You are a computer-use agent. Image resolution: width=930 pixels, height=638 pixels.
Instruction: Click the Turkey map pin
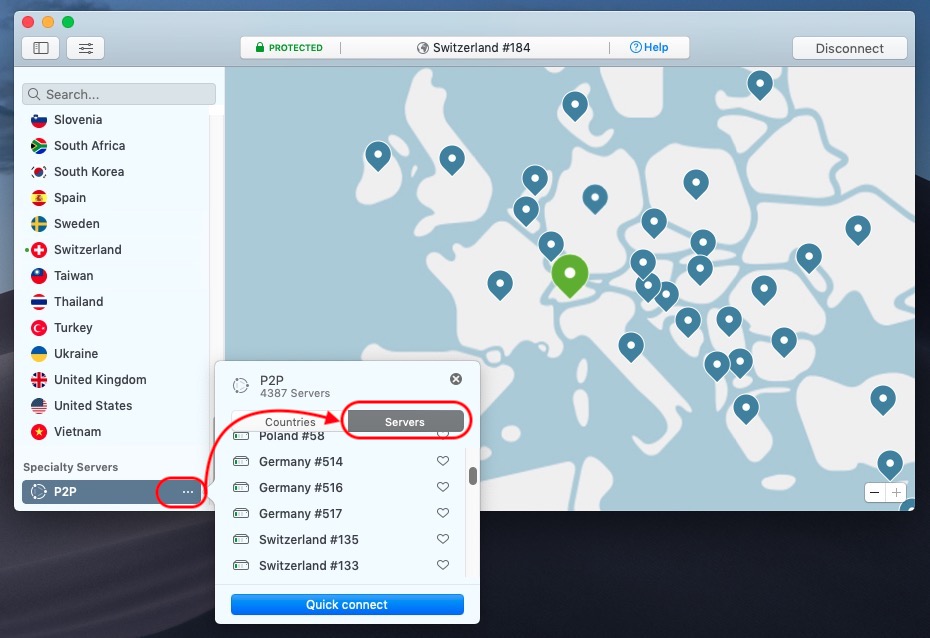tap(883, 400)
